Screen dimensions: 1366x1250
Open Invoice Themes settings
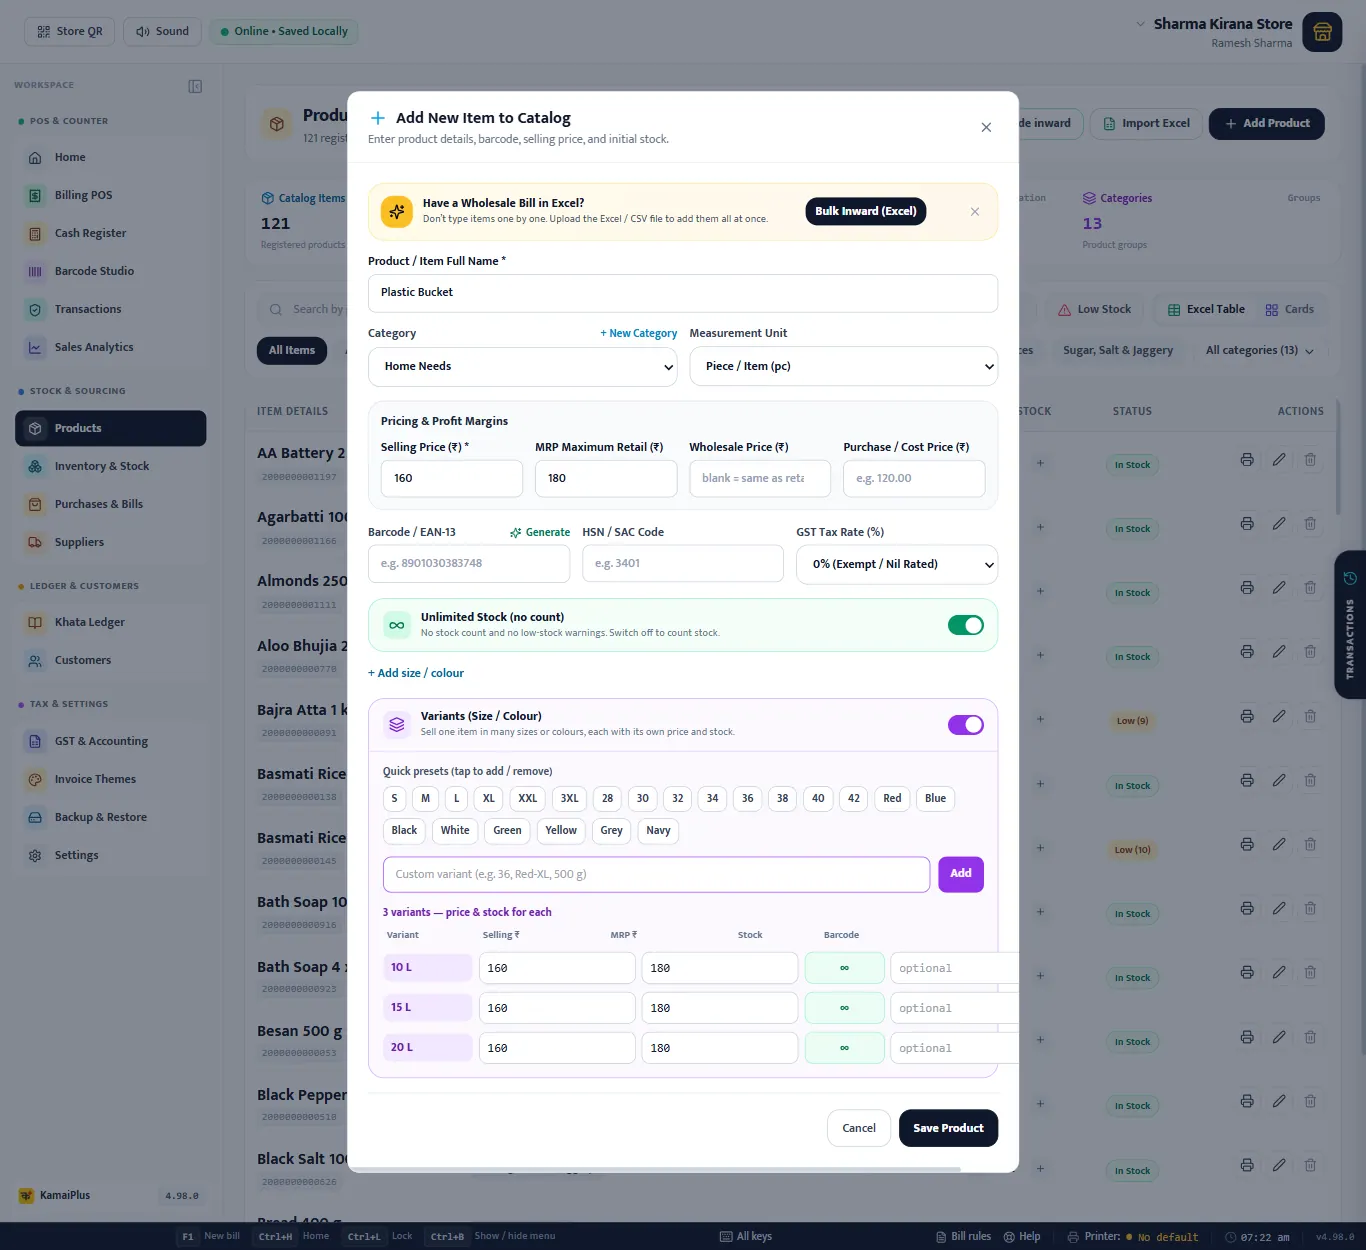[x=110, y=779]
